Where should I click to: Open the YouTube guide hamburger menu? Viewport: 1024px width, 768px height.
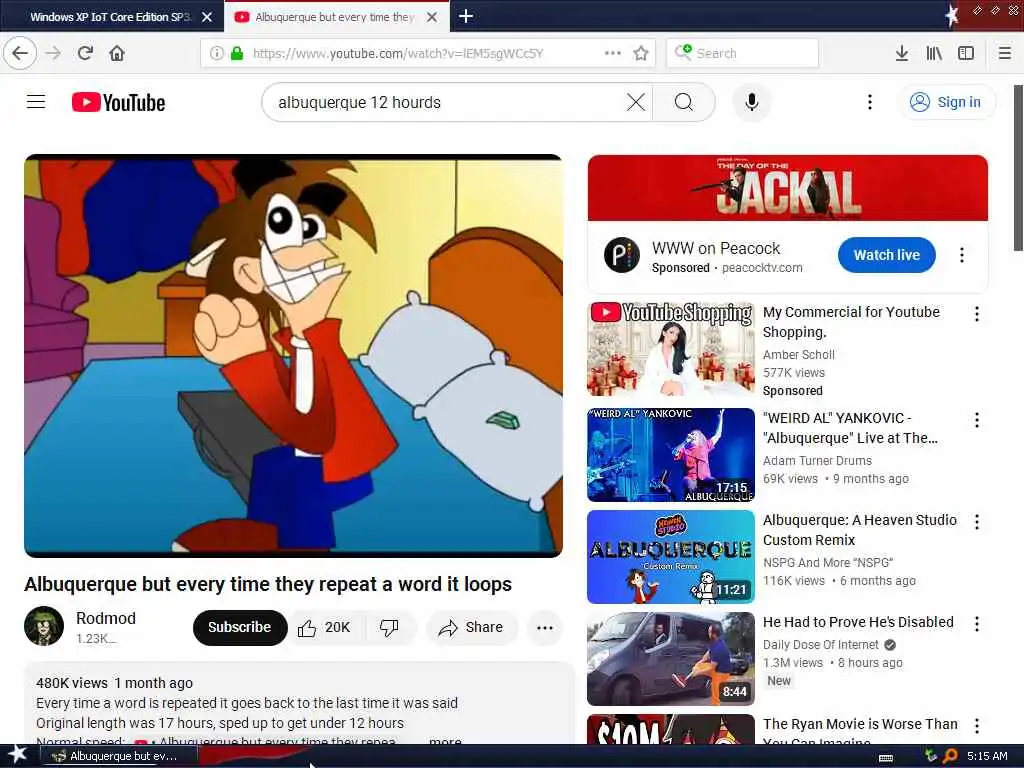point(36,102)
